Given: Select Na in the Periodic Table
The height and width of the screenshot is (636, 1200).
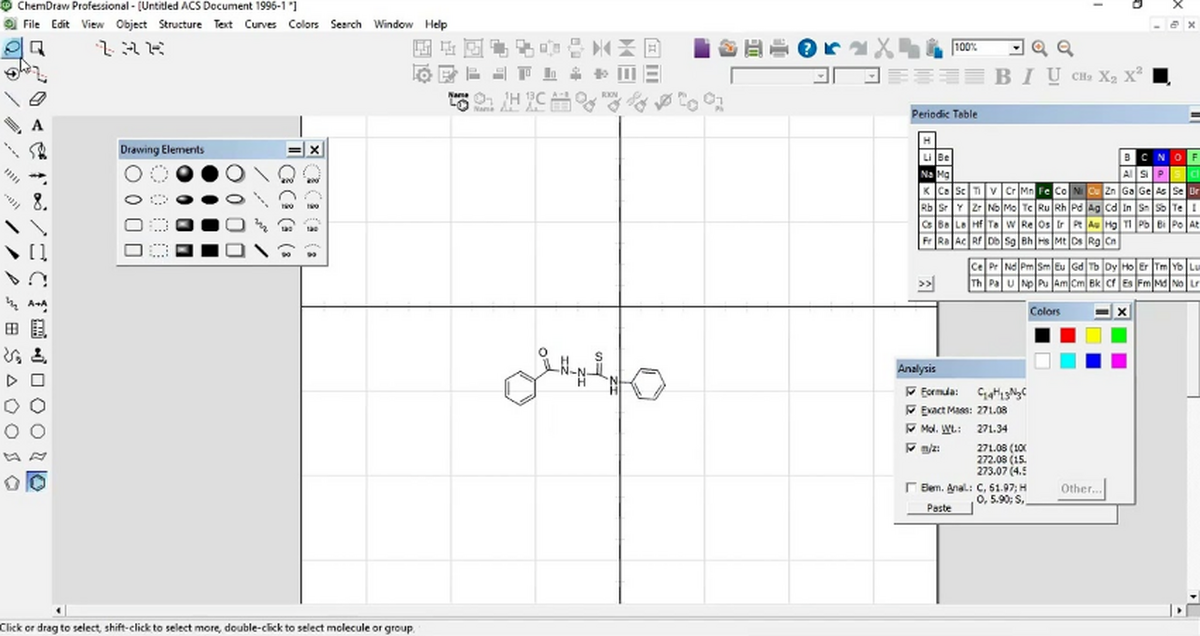Looking at the screenshot, I should tap(927, 174).
